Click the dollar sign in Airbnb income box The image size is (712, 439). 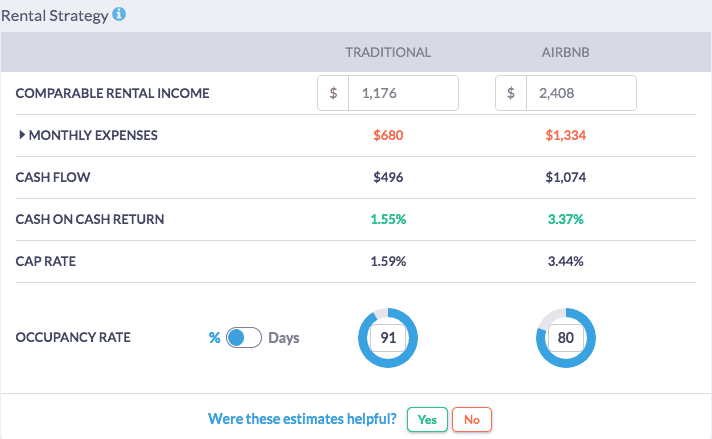512,93
